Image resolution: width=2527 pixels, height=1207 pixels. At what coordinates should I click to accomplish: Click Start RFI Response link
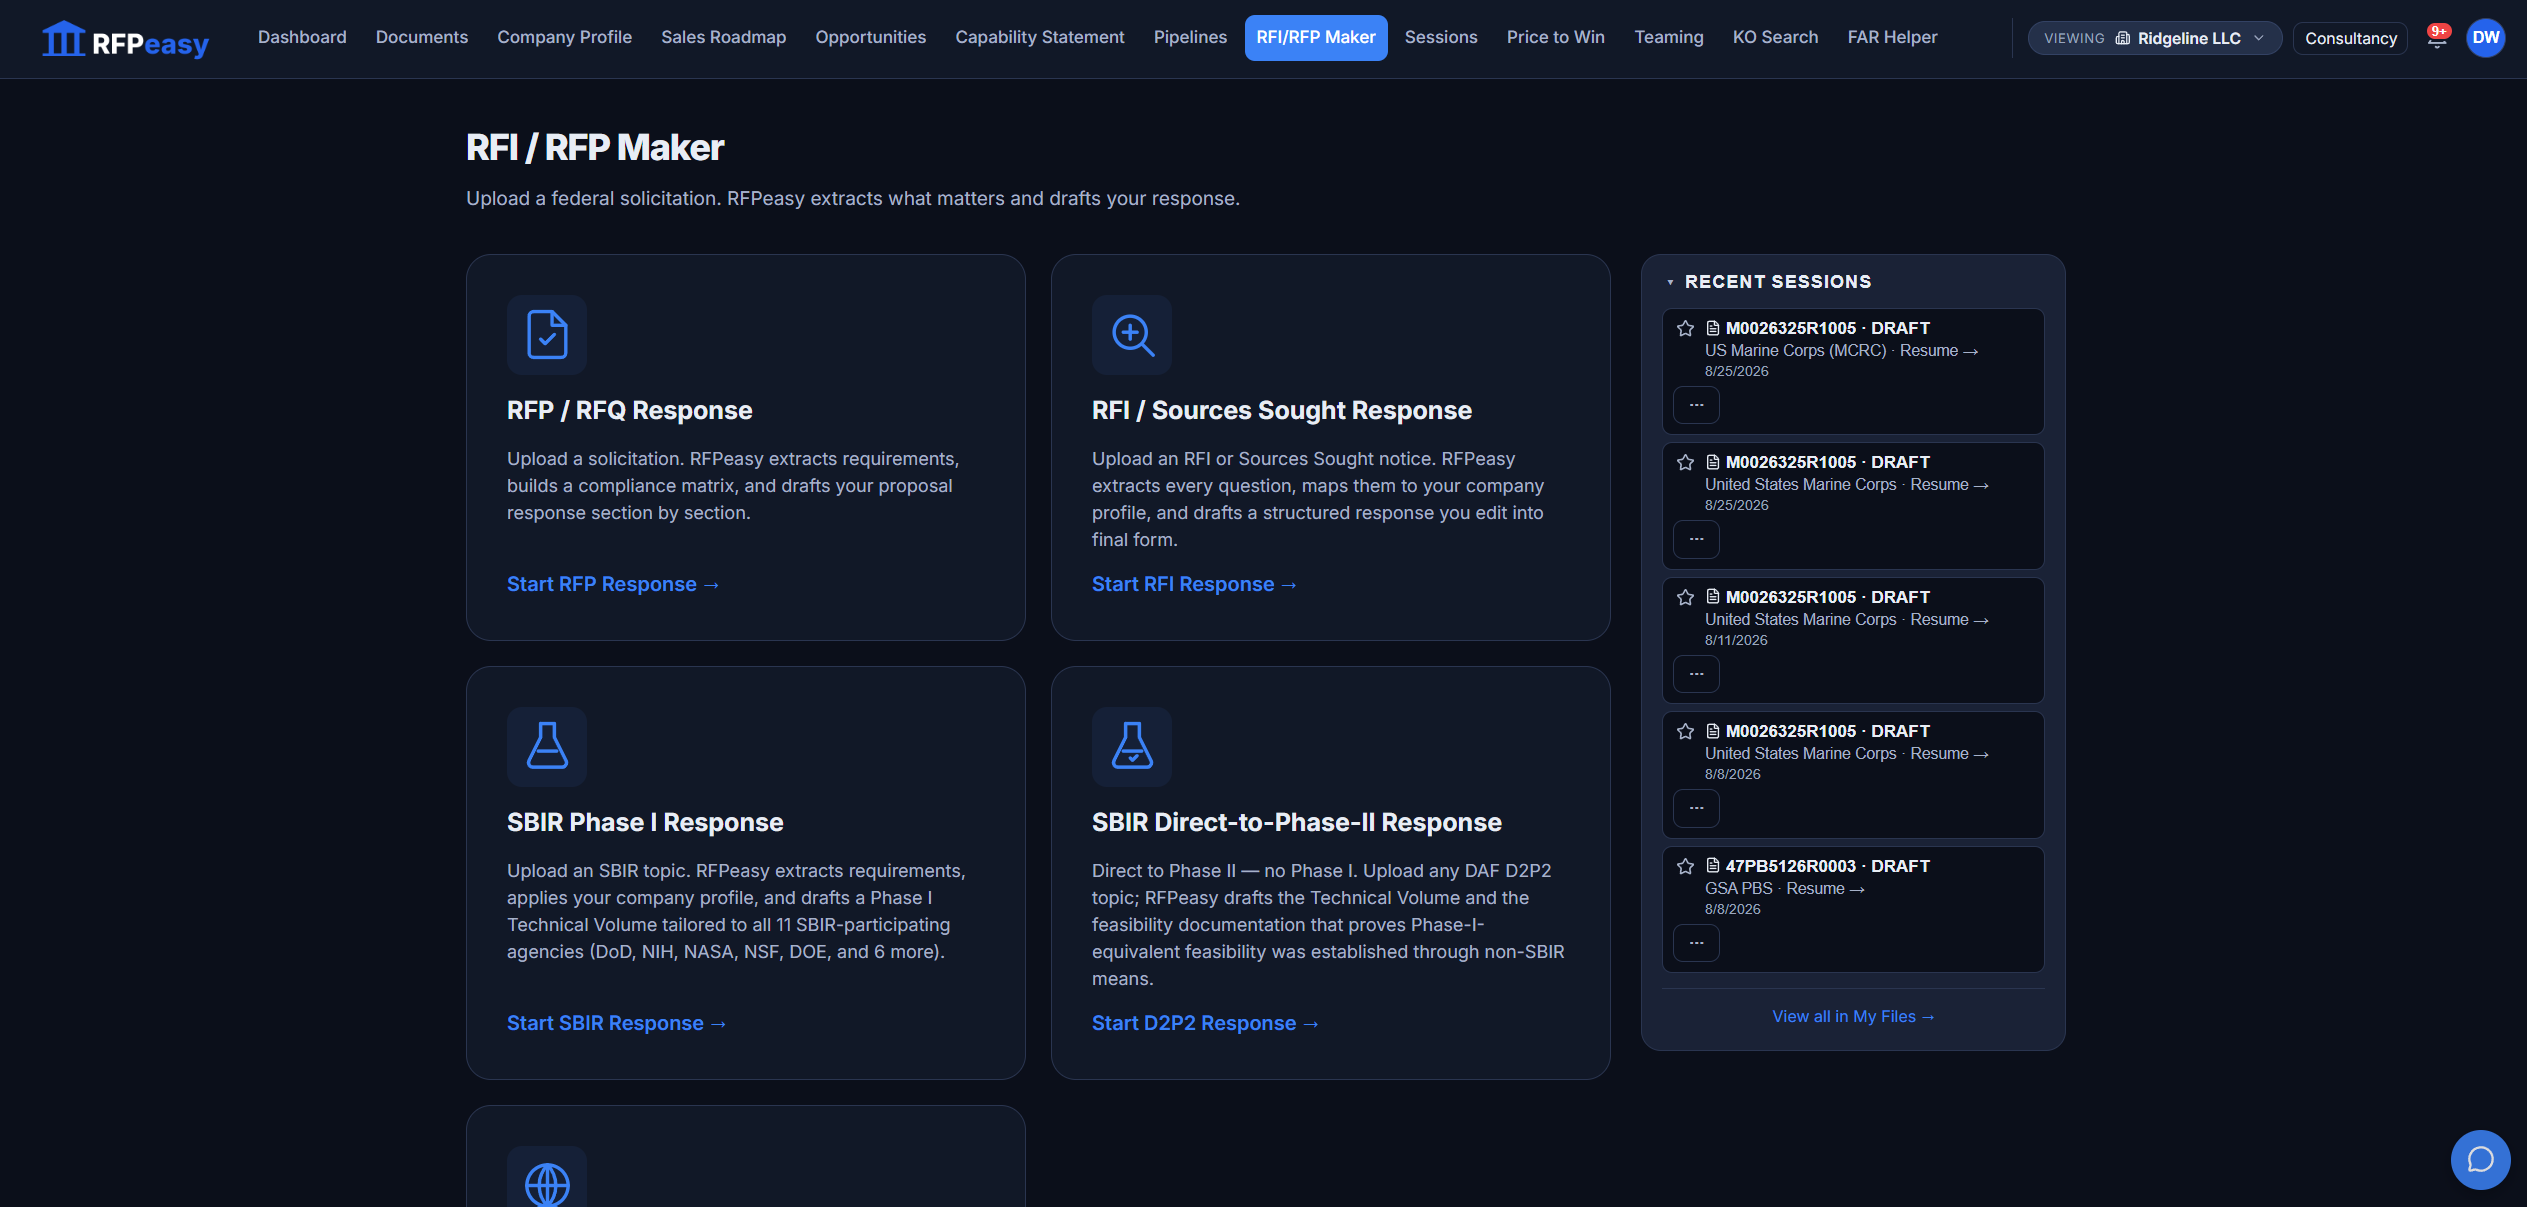tap(1194, 584)
